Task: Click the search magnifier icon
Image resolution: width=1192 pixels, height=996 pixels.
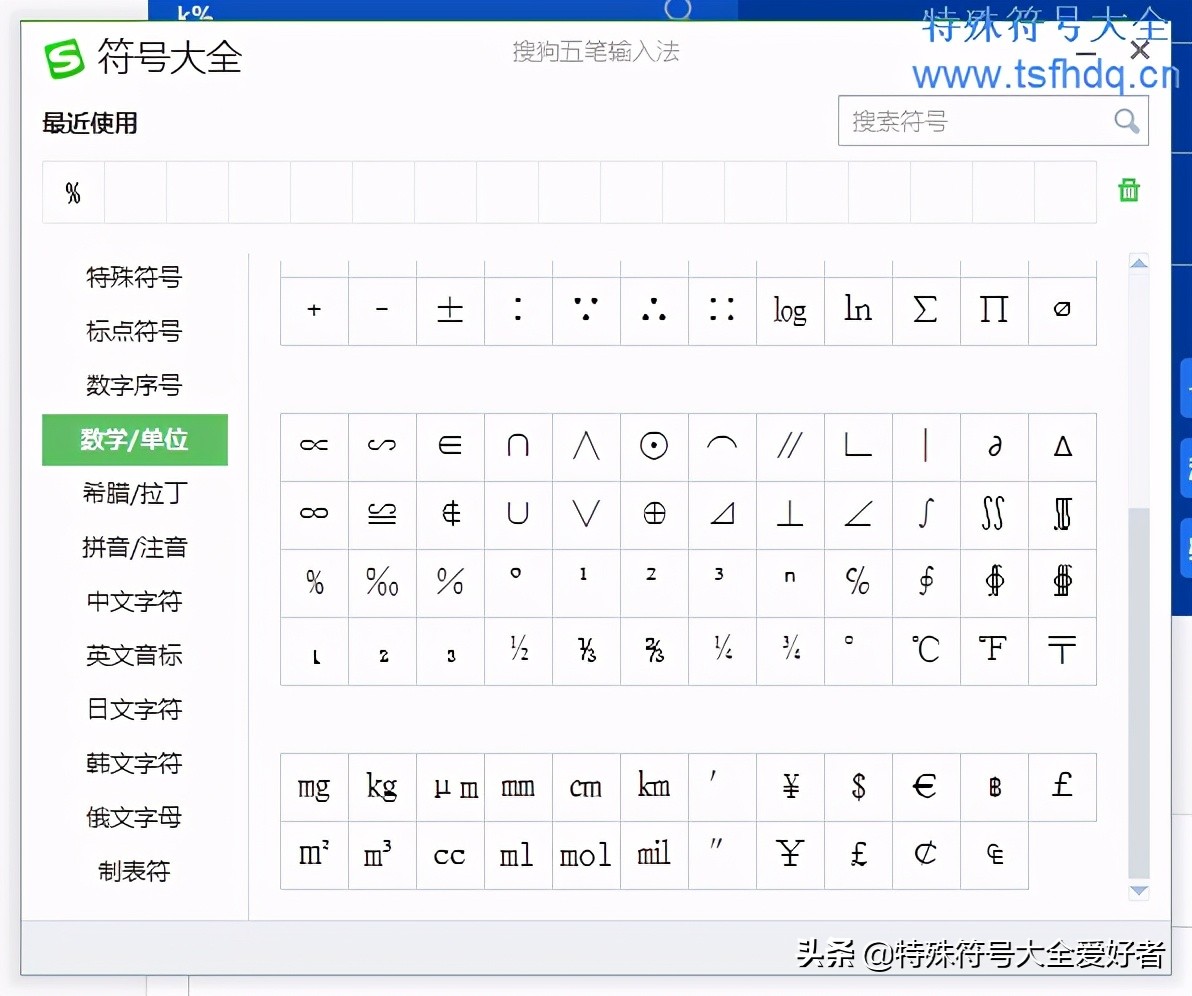Action: [1126, 121]
